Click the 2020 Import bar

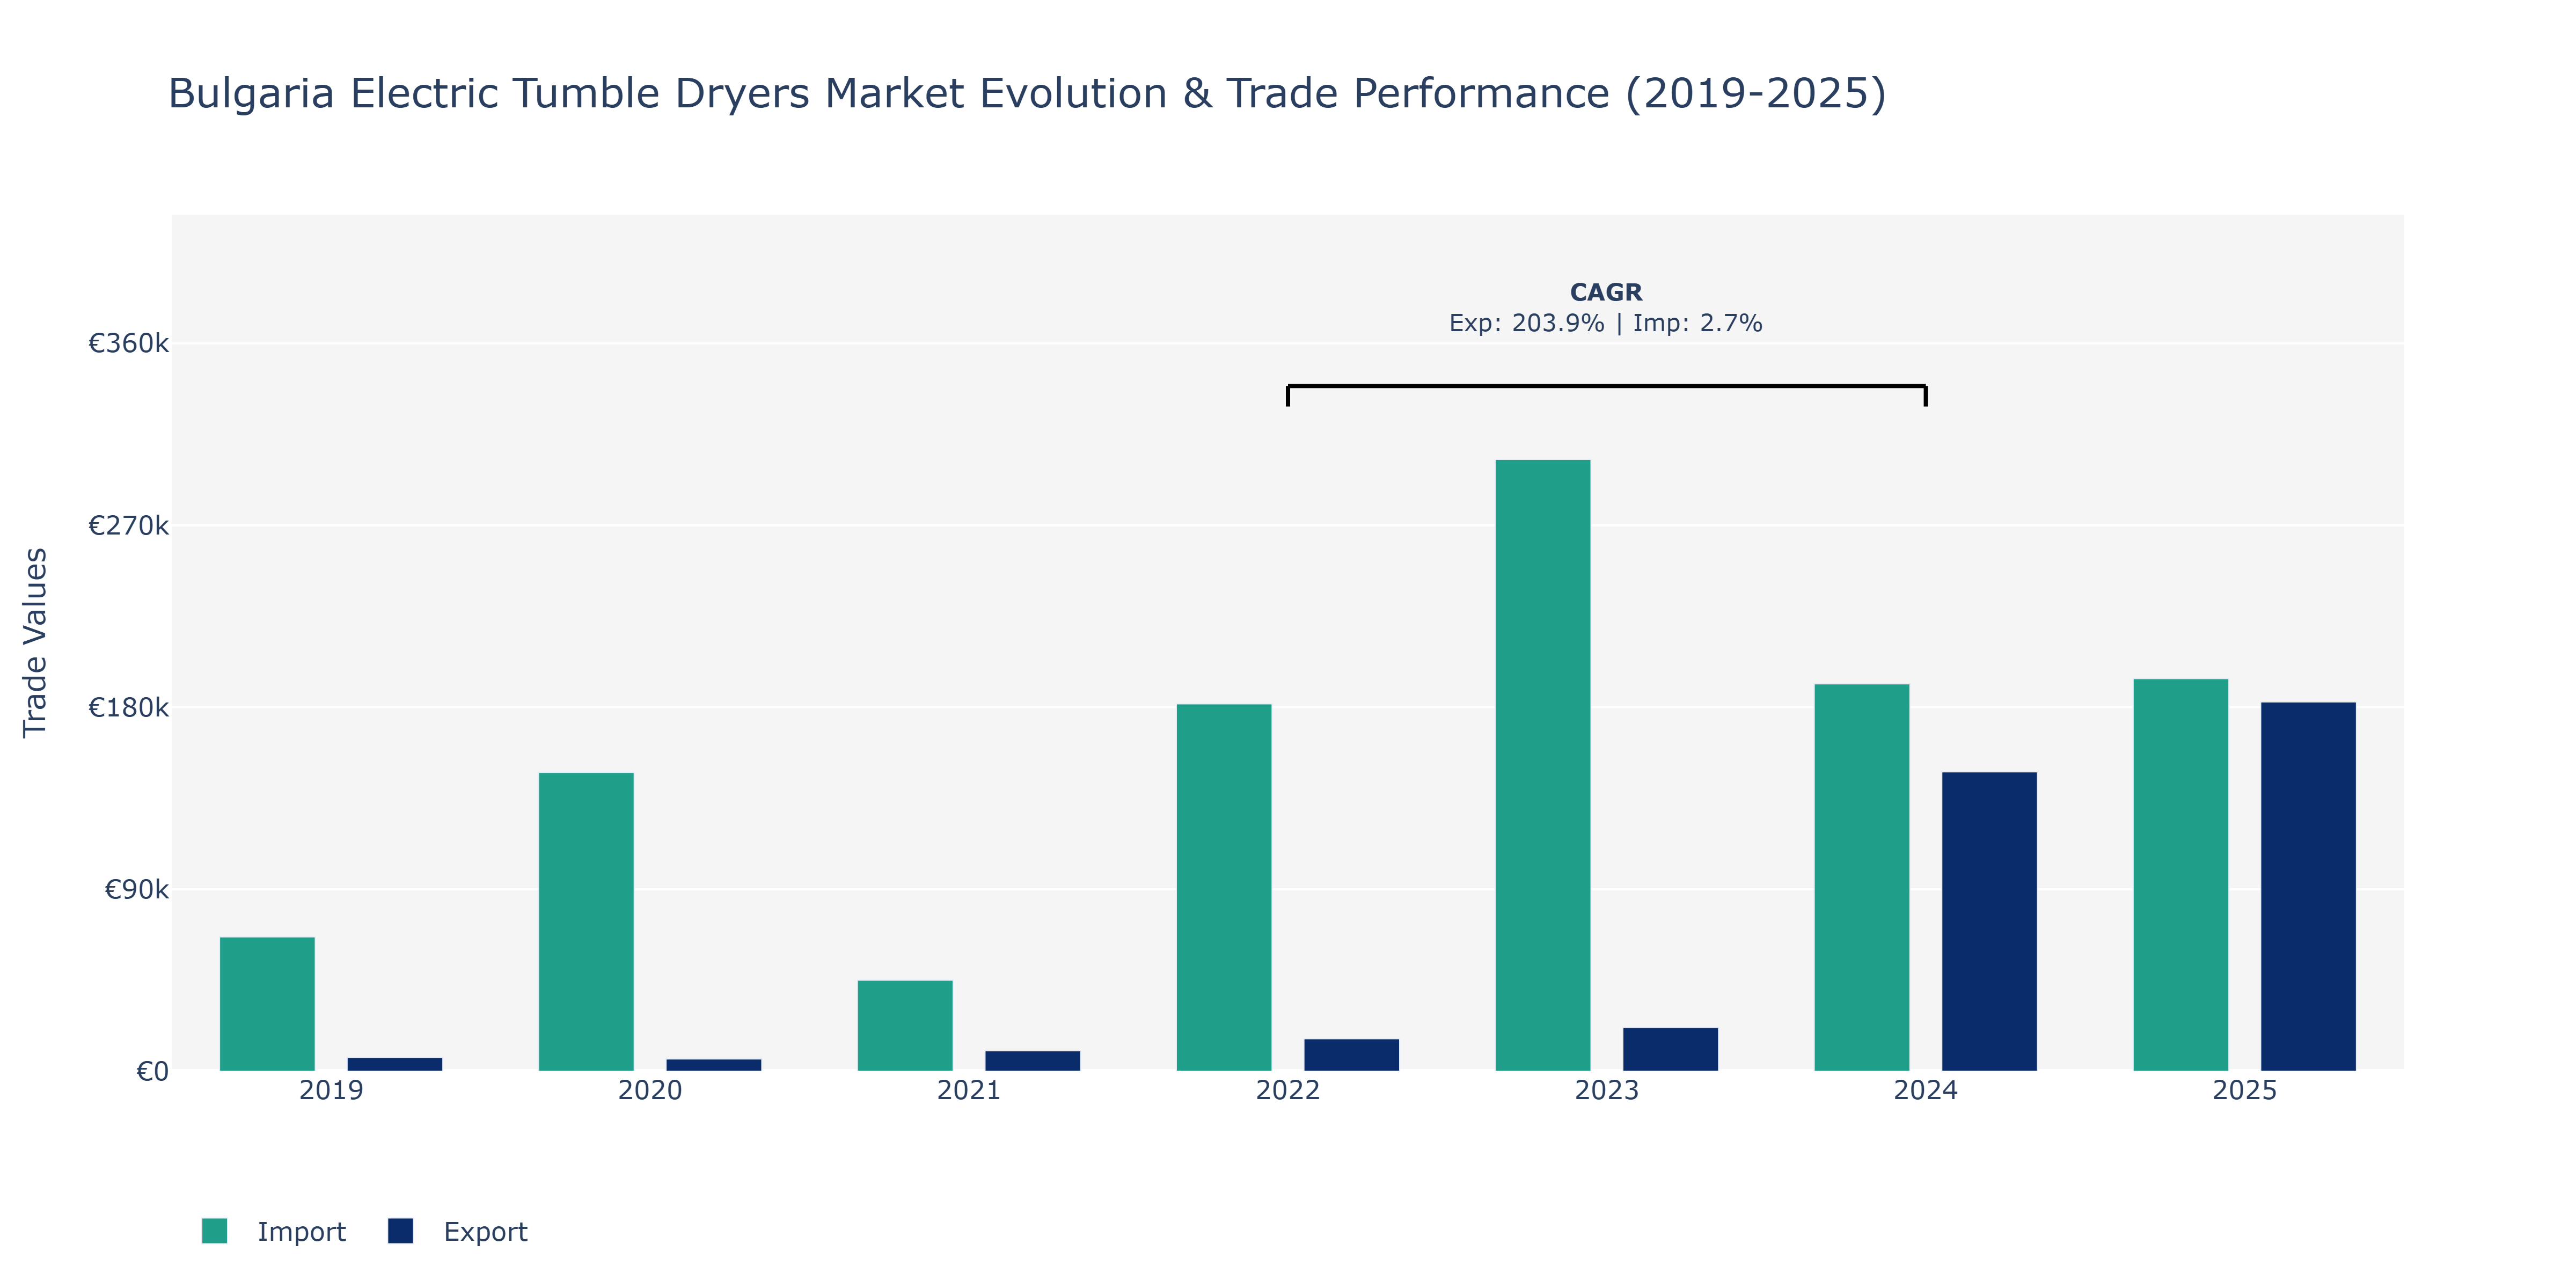point(586,922)
